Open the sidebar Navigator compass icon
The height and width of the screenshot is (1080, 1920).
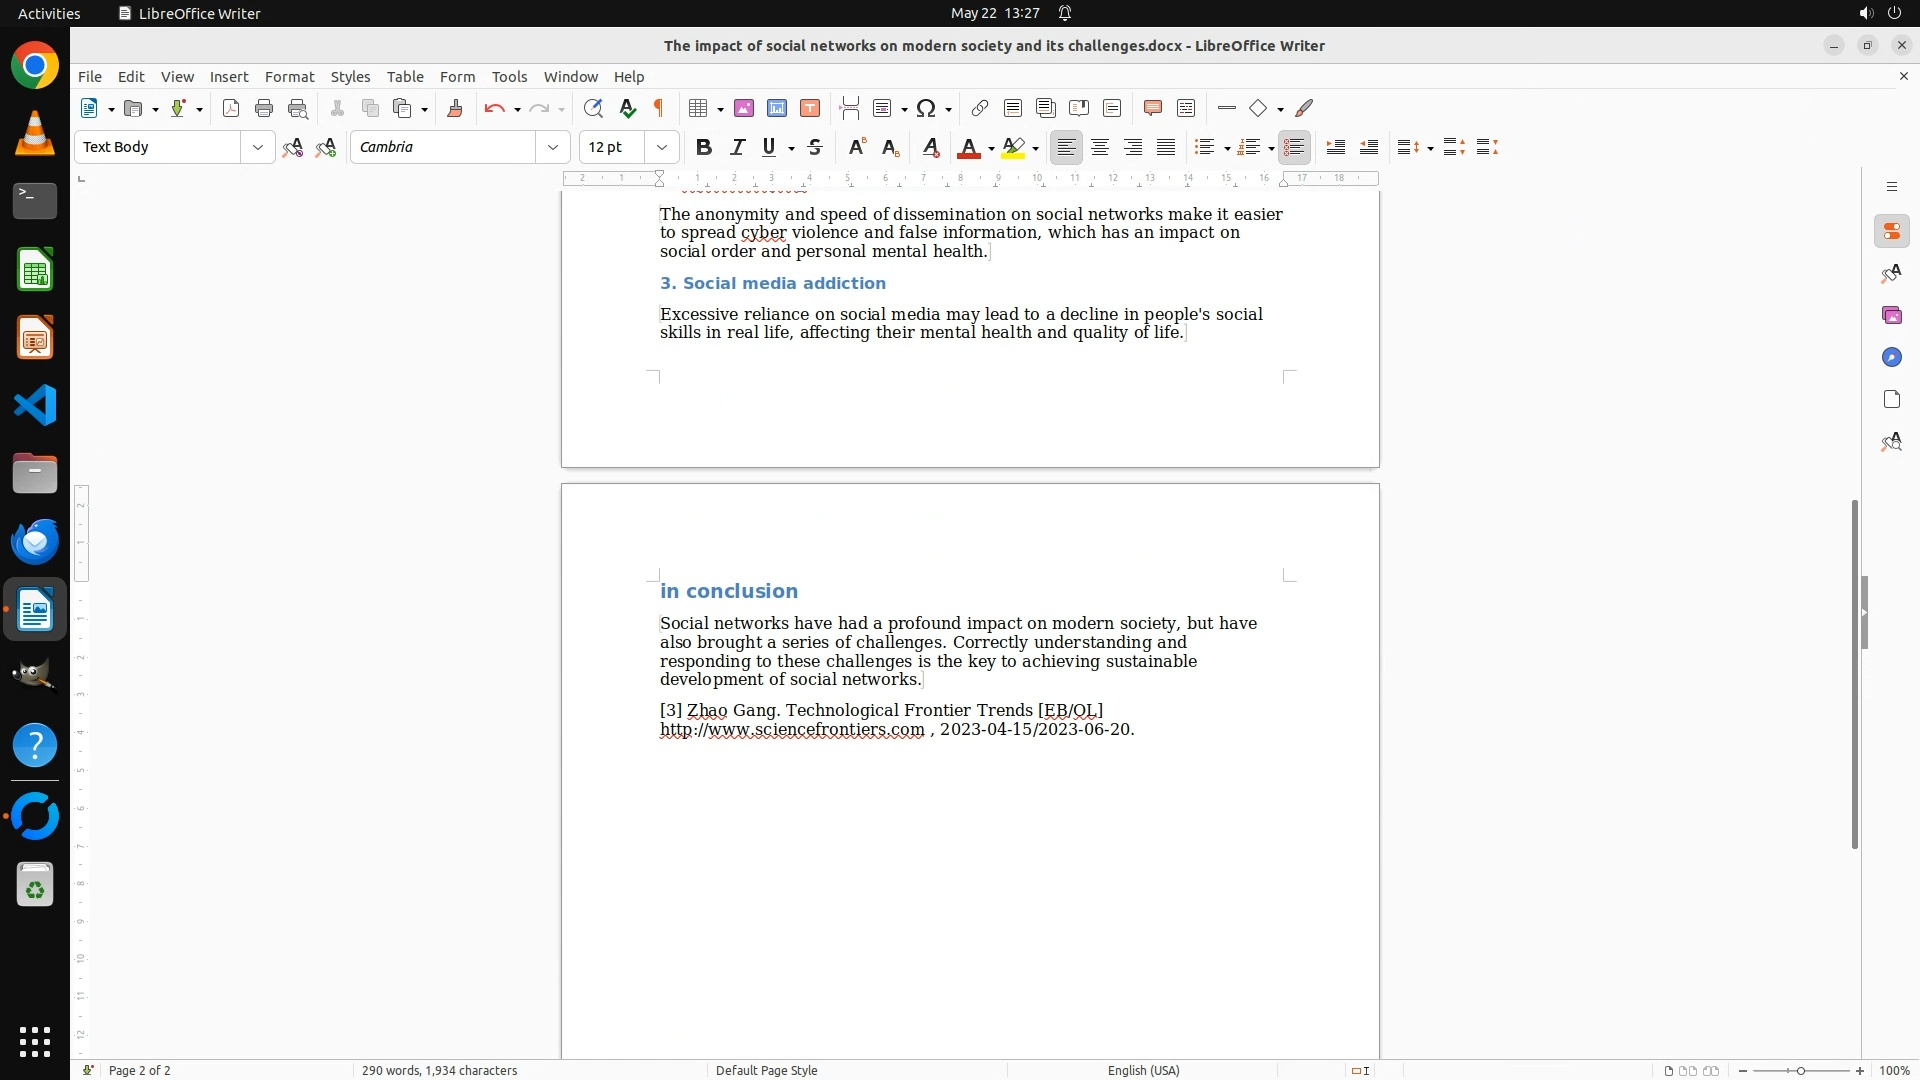click(1891, 358)
